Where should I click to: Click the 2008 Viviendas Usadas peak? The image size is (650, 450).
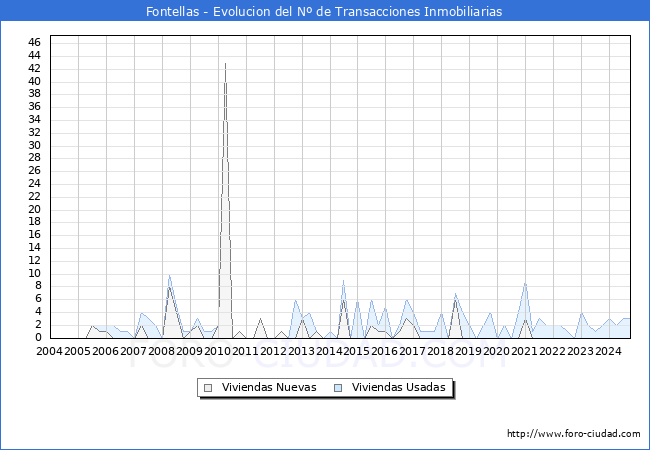point(169,274)
